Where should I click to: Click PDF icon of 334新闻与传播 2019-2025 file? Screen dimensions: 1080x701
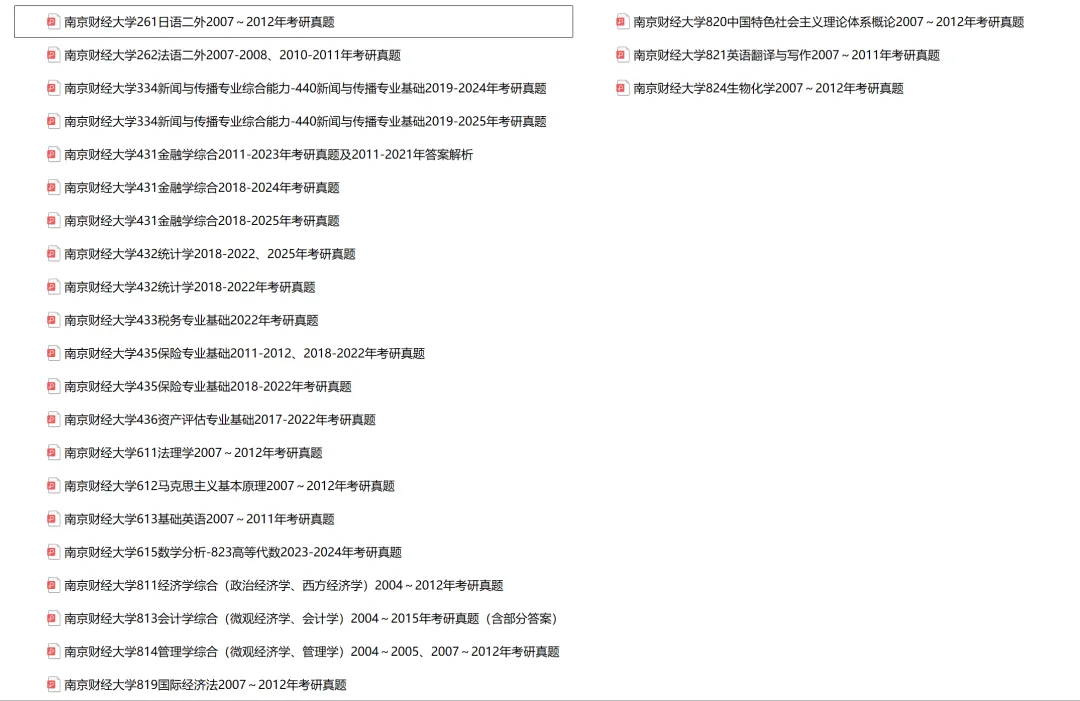[53, 121]
